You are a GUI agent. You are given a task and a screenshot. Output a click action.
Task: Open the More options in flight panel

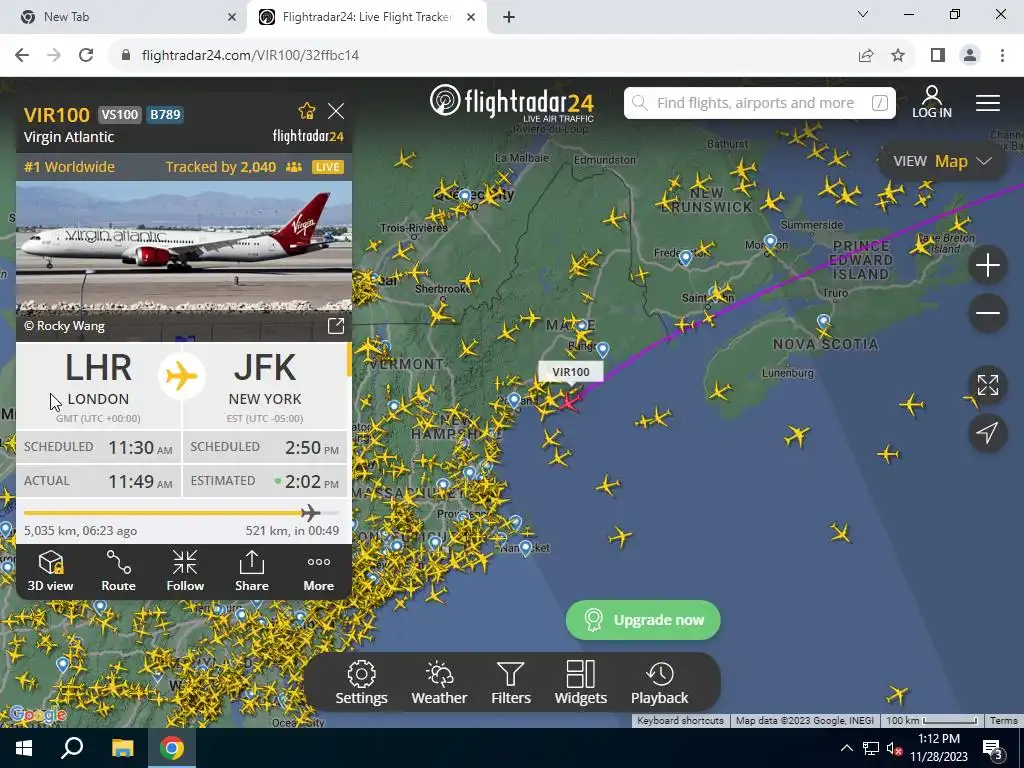[x=318, y=571]
